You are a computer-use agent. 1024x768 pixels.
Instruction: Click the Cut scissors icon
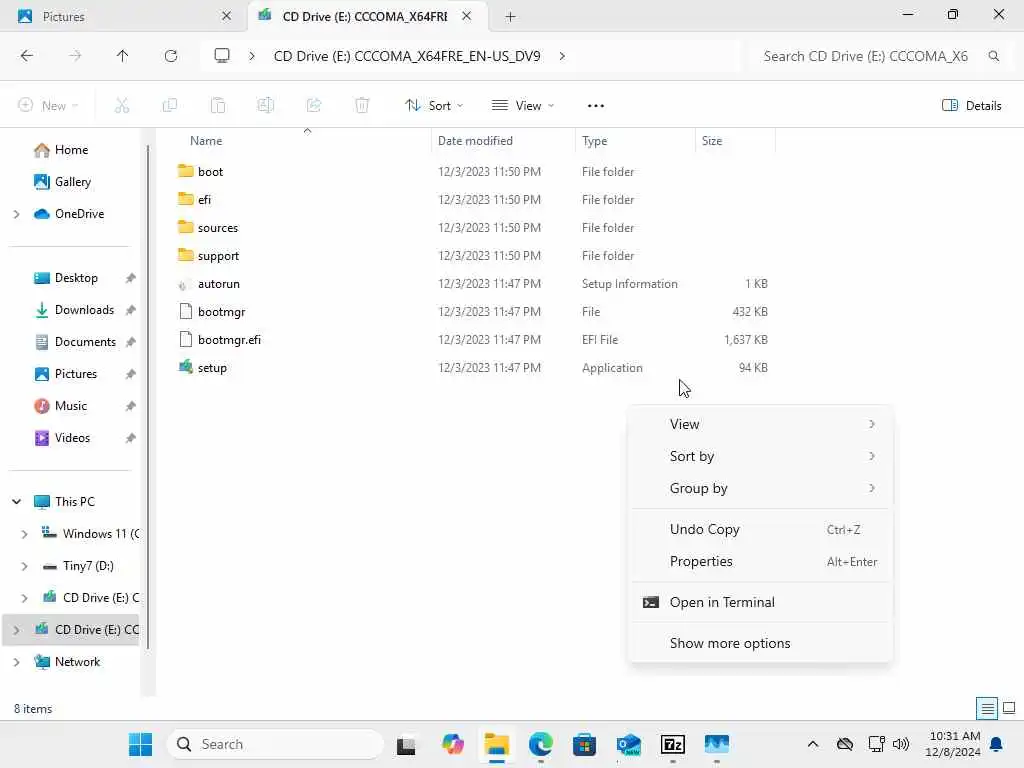pyautogui.click(x=122, y=105)
